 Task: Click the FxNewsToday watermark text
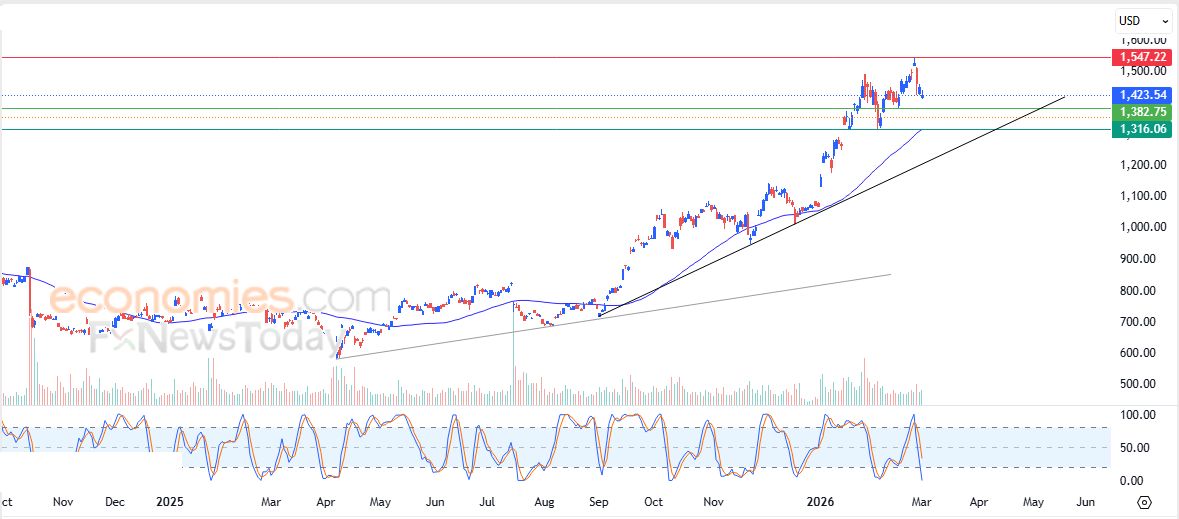pyautogui.click(x=215, y=342)
